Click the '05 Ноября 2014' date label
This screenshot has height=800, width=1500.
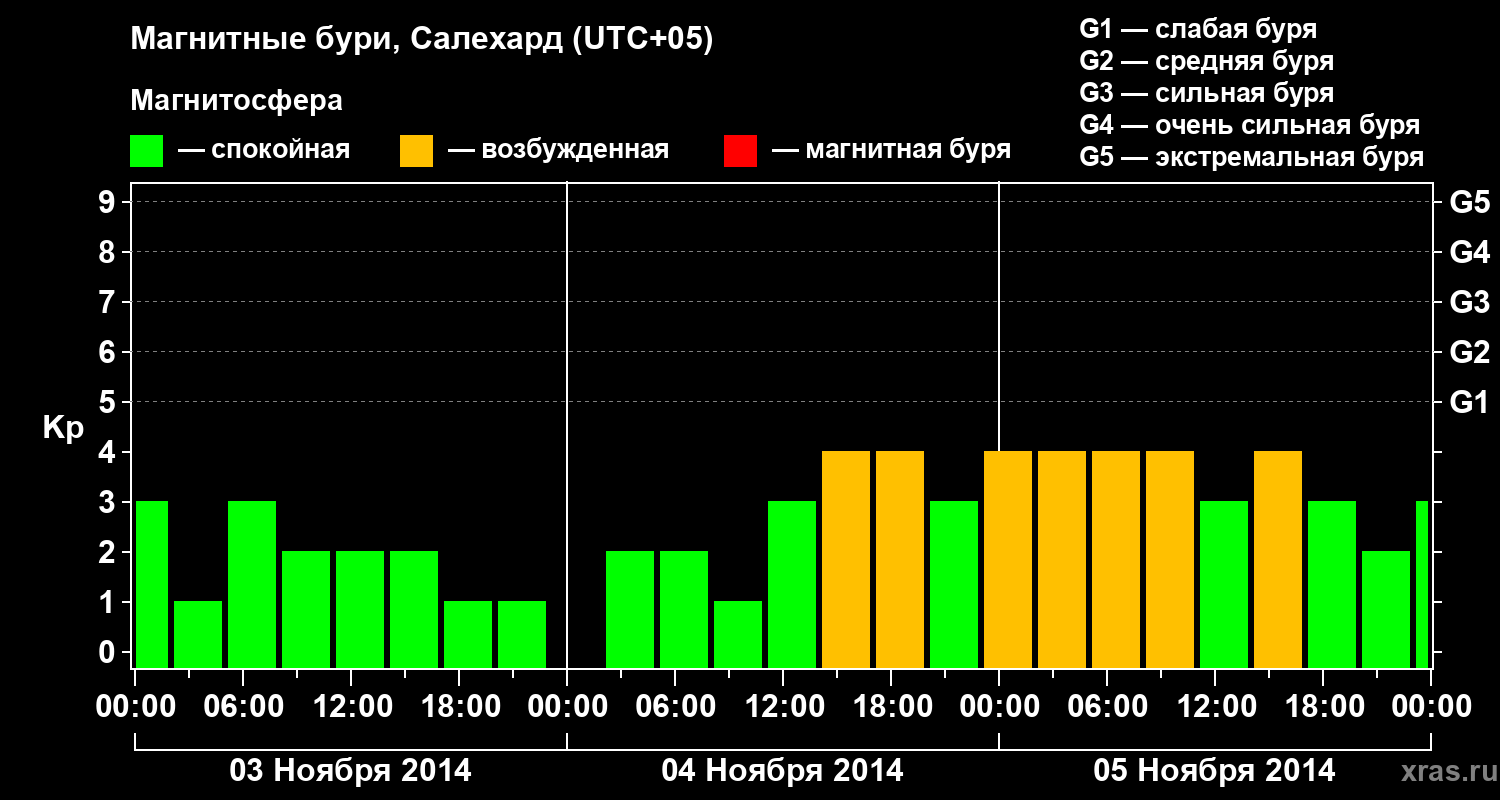1214,770
